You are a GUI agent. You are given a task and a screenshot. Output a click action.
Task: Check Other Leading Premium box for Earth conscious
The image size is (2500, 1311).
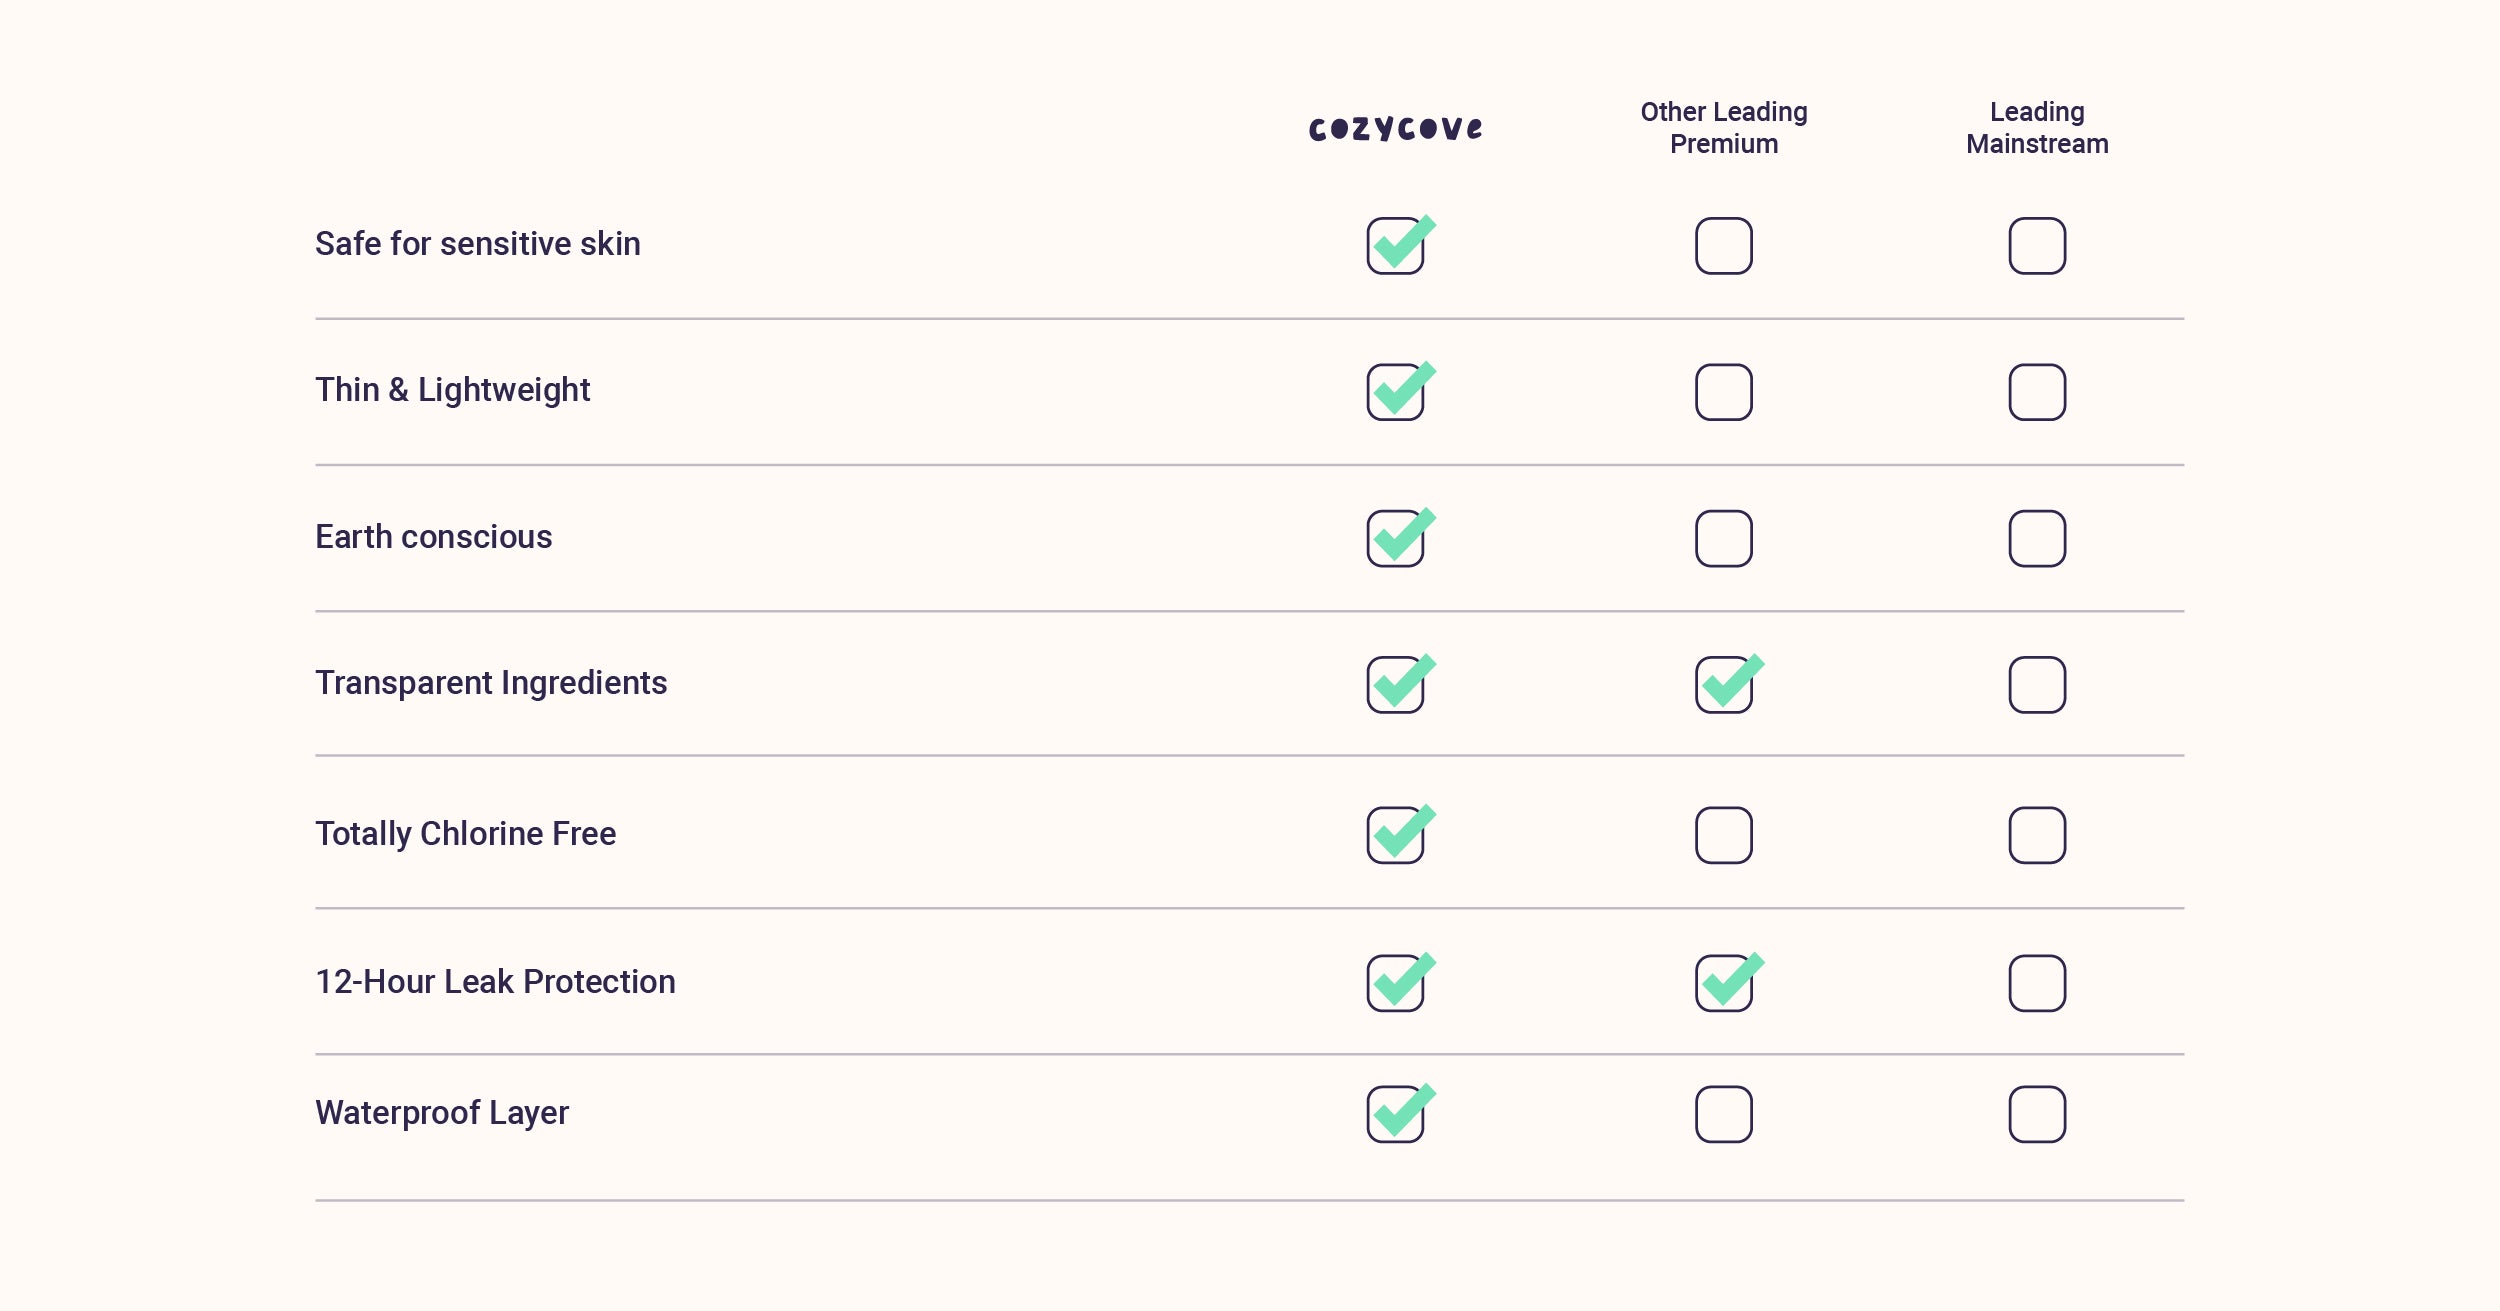tap(1723, 539)
